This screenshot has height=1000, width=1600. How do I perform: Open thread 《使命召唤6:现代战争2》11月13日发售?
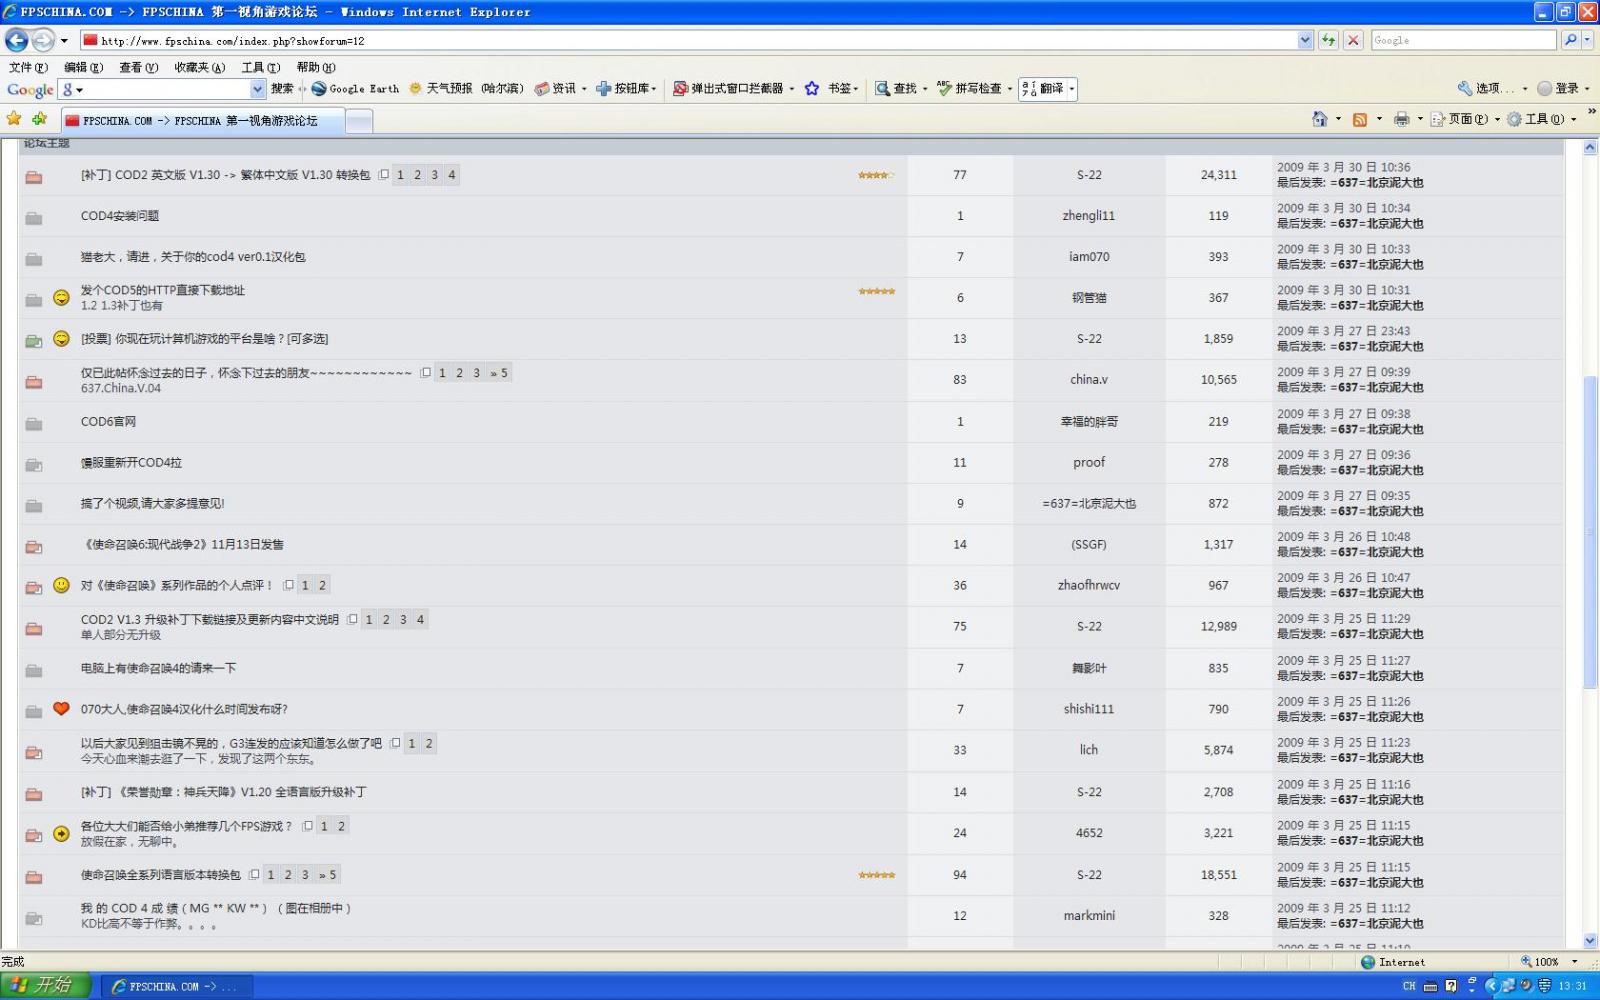point(182,545)
